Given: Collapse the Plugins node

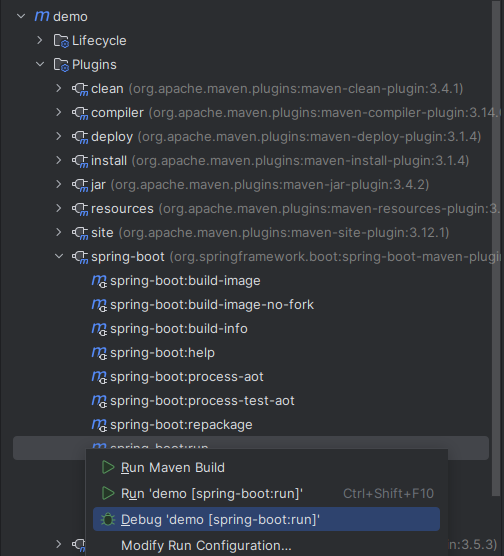Looking at the screenshot, I should click(x=40, y=65).
